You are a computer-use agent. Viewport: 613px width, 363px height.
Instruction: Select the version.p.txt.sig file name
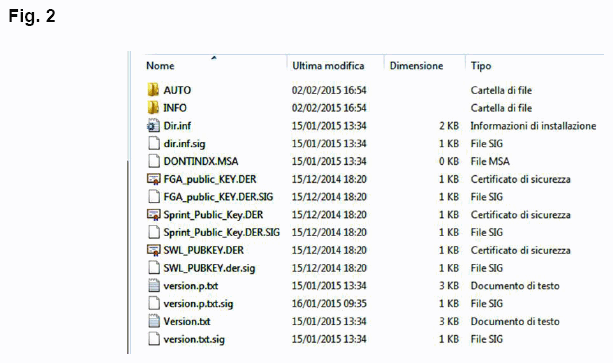[x=198, y=304]
